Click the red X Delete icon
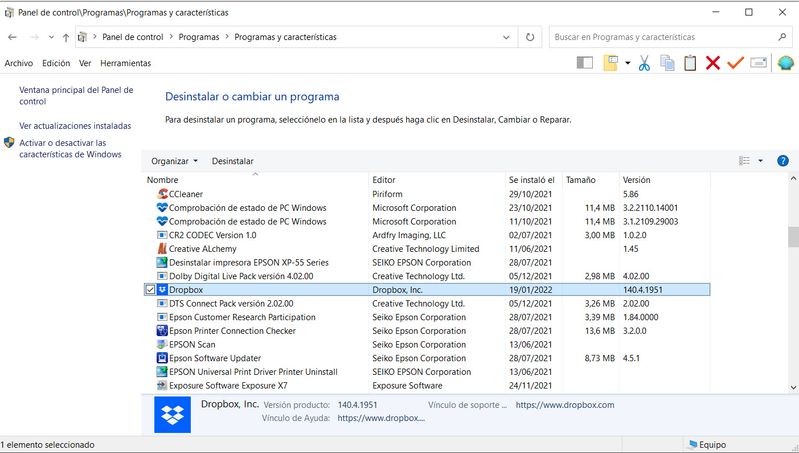 713,63
